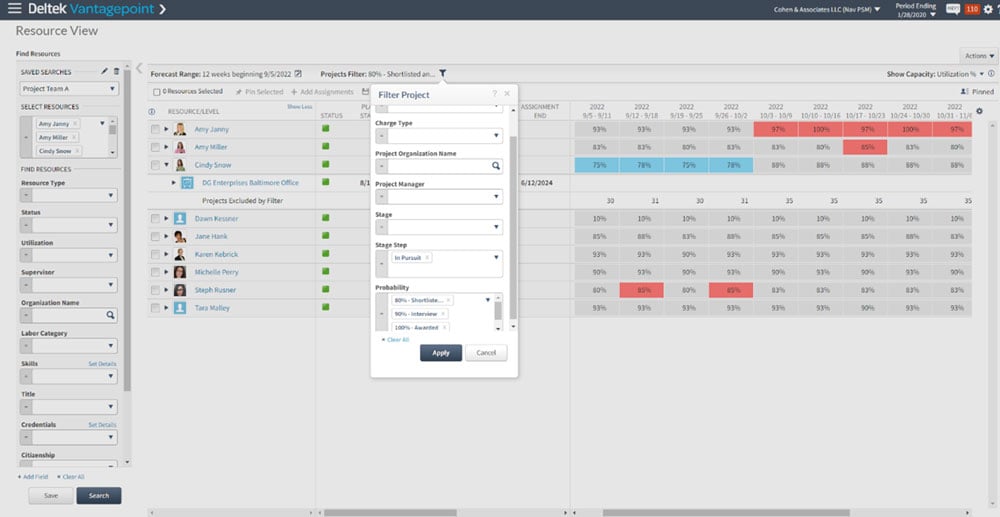
Task: Click the info icon beside Resource/Level header
Action: (x=152, y=112)
